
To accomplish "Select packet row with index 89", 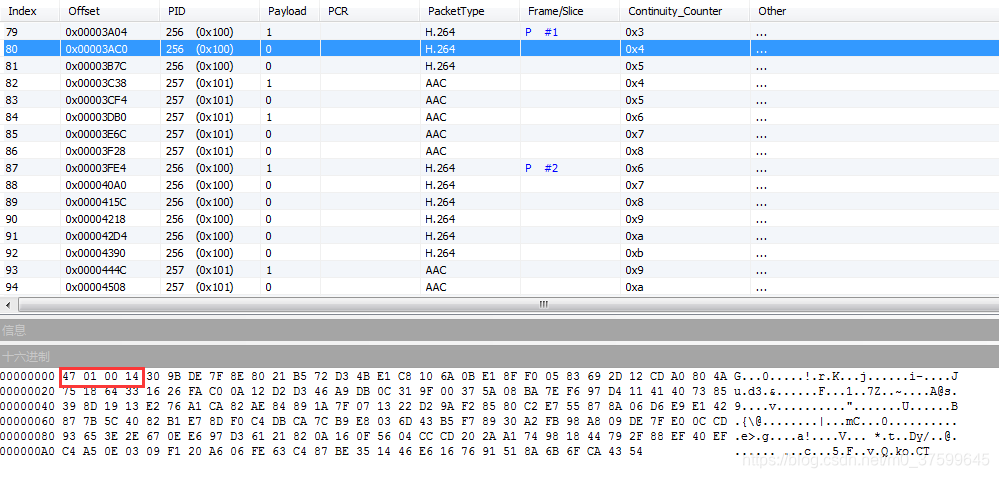I will point(500,202).
